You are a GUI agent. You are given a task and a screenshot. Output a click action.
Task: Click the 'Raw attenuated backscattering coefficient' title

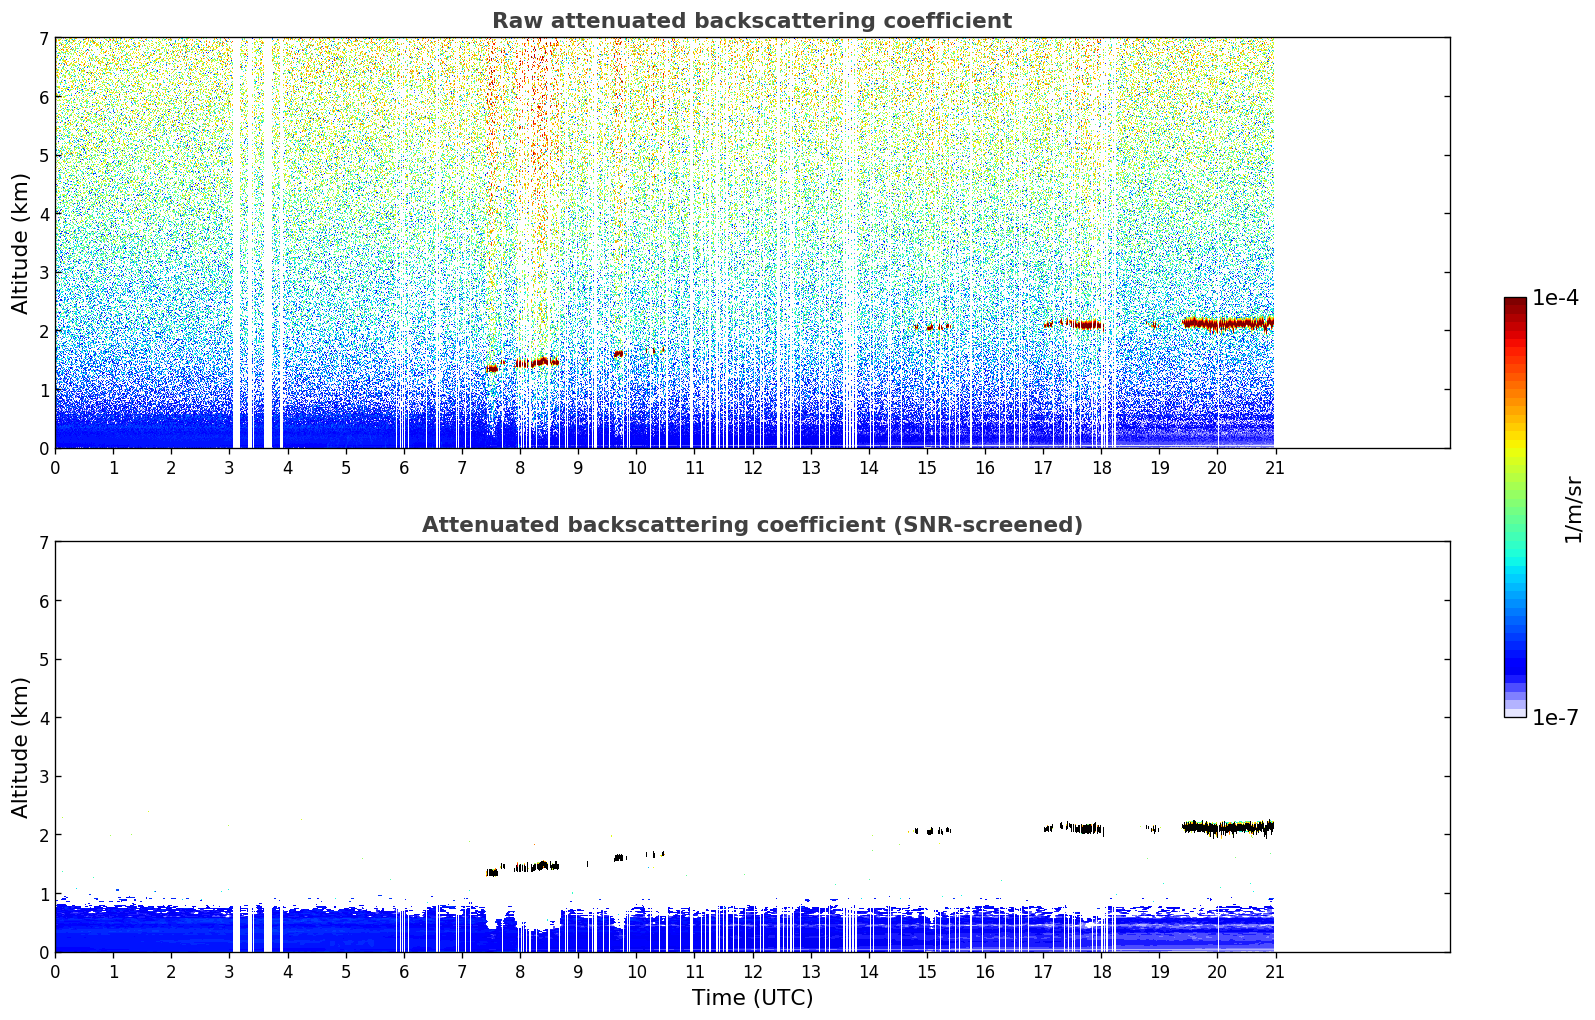tap(752, 21)
